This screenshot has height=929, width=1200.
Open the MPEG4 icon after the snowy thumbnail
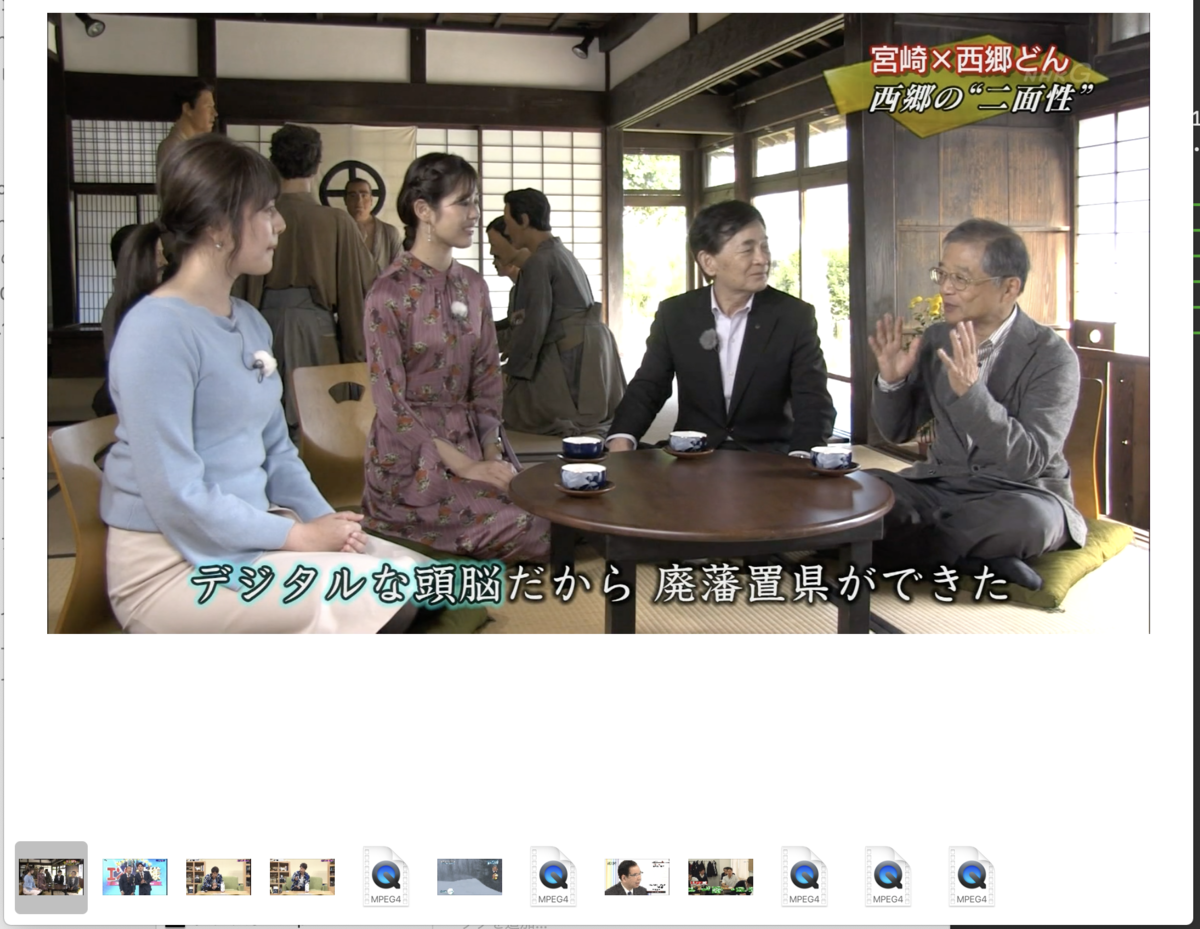pyautogui.click(x=553, y=875)
